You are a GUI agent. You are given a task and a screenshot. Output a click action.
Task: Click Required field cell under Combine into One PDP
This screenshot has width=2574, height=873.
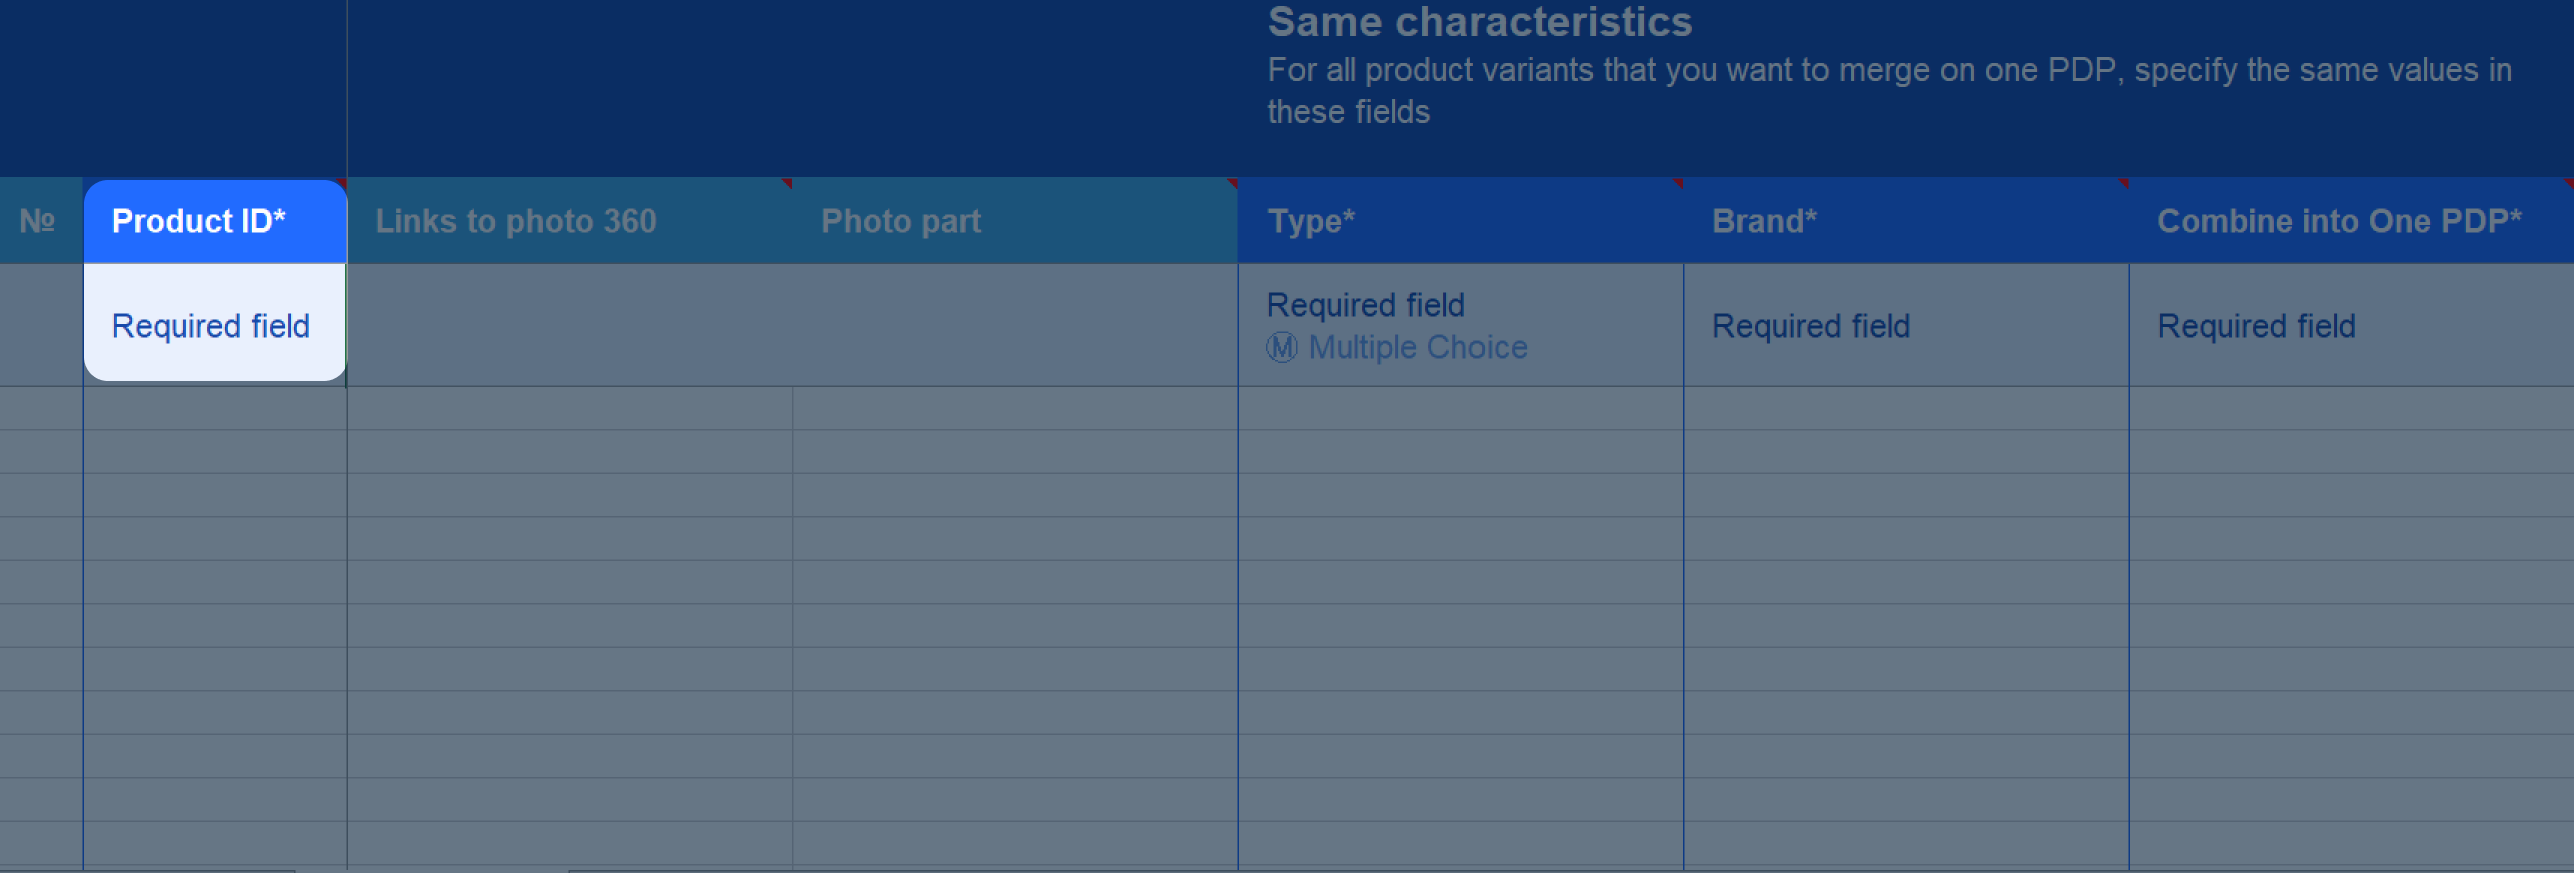pos(2351,325)
